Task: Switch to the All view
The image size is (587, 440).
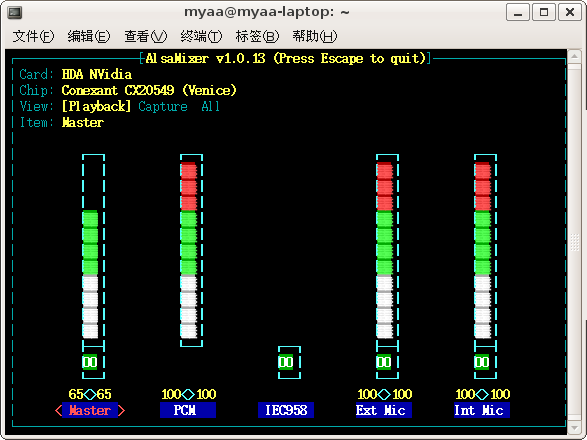Action: (x=210, y=106)
